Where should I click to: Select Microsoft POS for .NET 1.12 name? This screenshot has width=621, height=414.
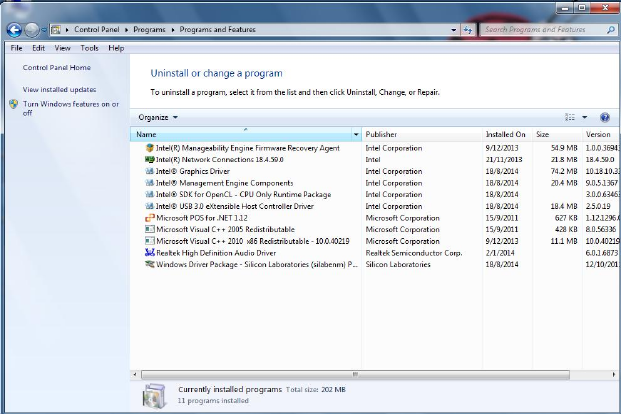202,218
